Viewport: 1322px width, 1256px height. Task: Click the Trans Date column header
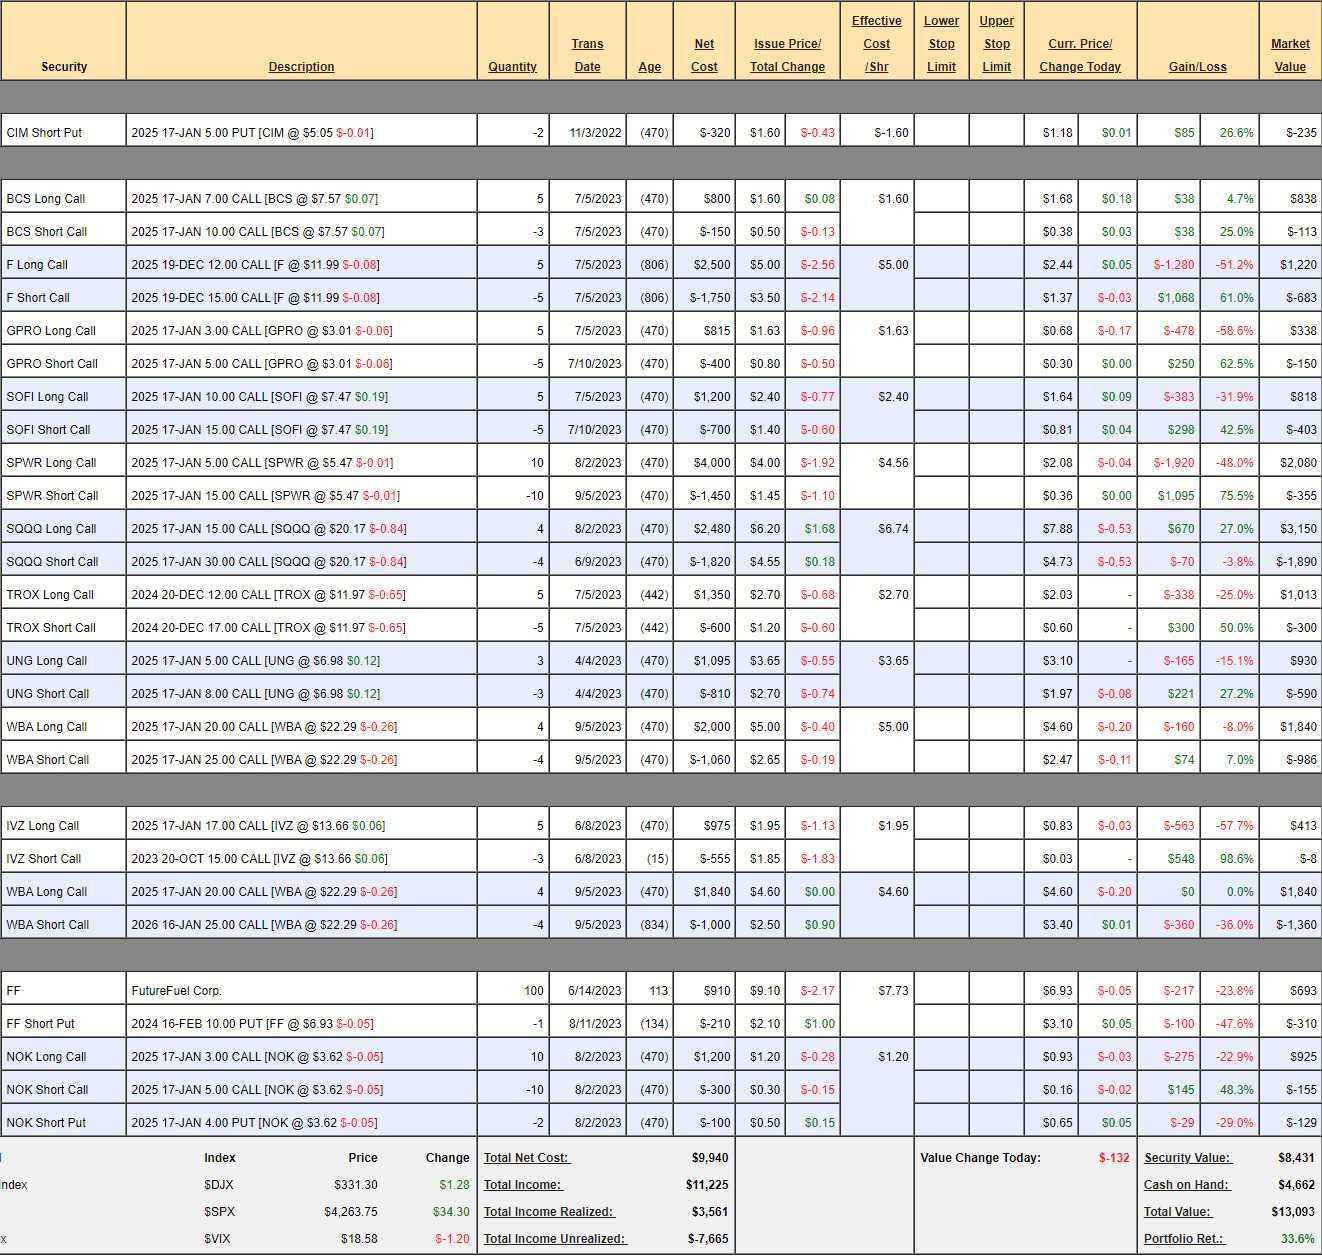(587, 56)
